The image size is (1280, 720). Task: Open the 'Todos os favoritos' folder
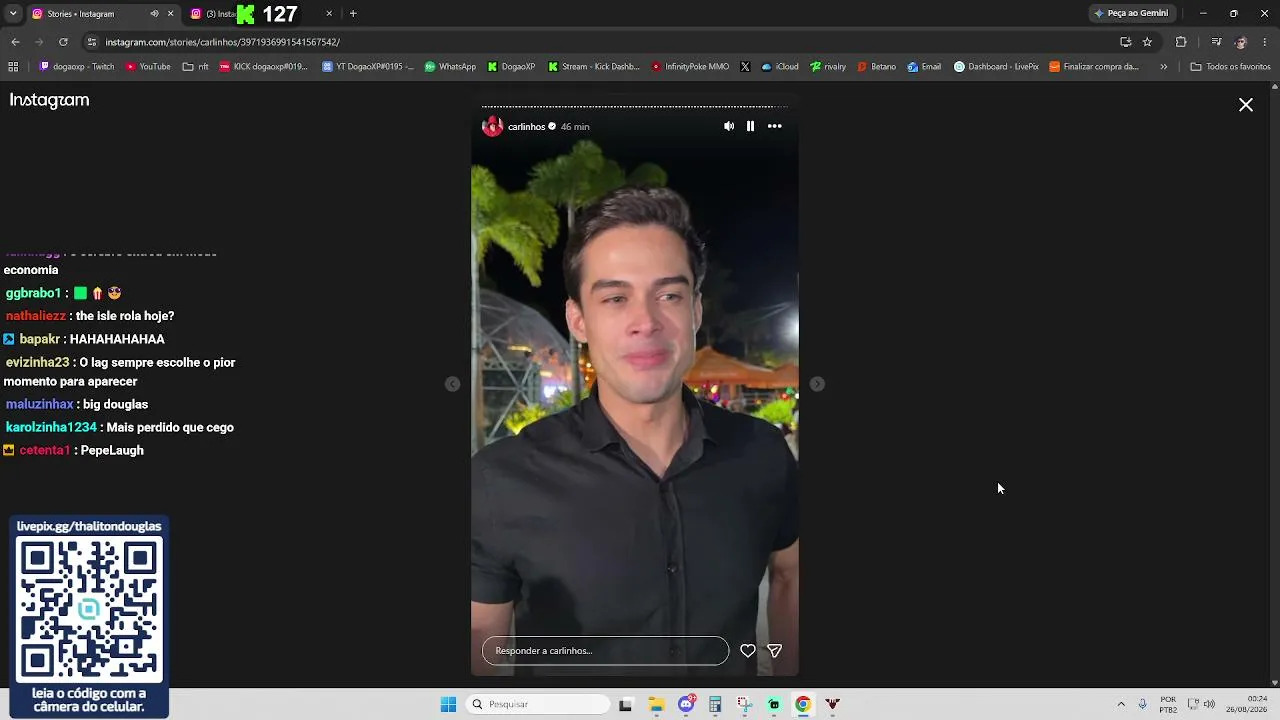pyautogui.click(x=1230, y=67)
